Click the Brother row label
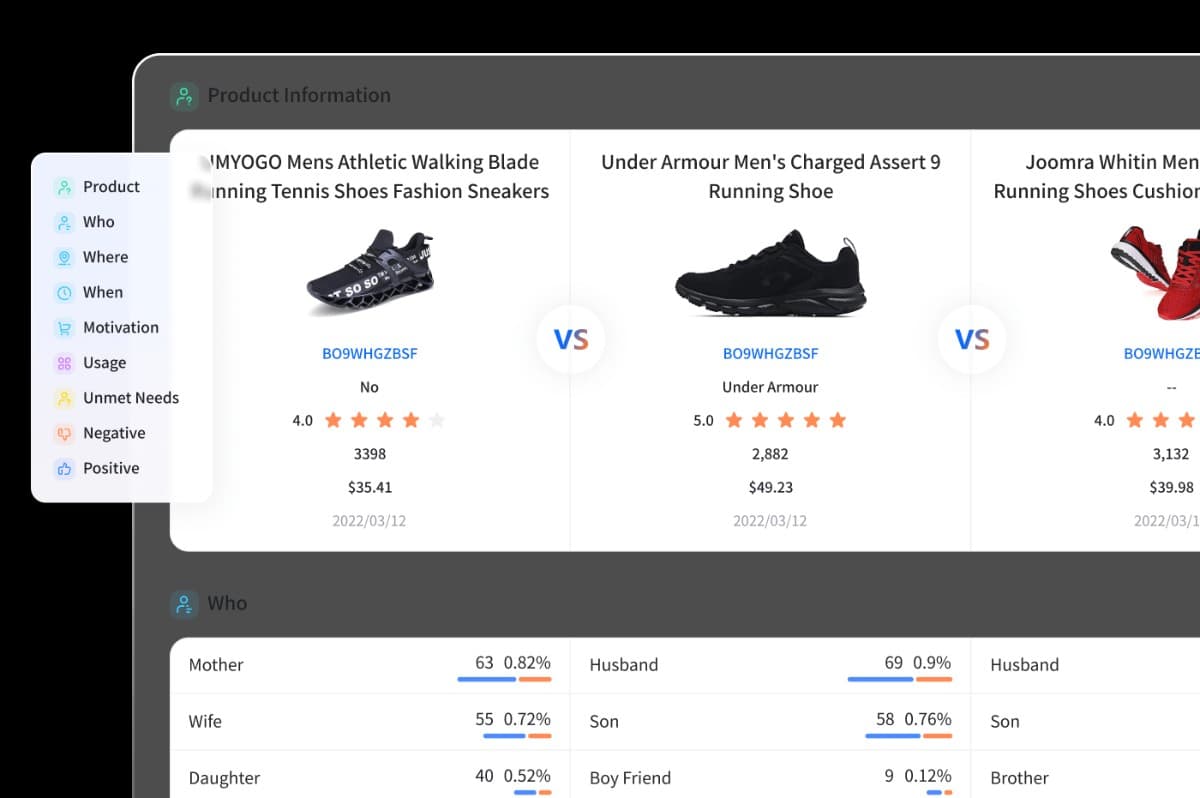The image size is (1200, 798). (x=1019, y=778)
